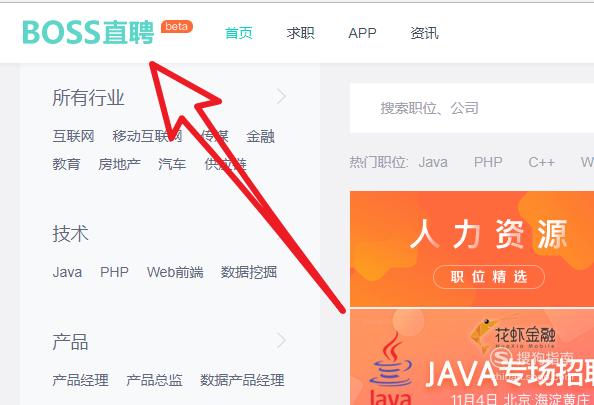The height and width of the screenshot is (405, 594).
Task: Click the 职位精选 button on the banner
Action: (489, 277)
